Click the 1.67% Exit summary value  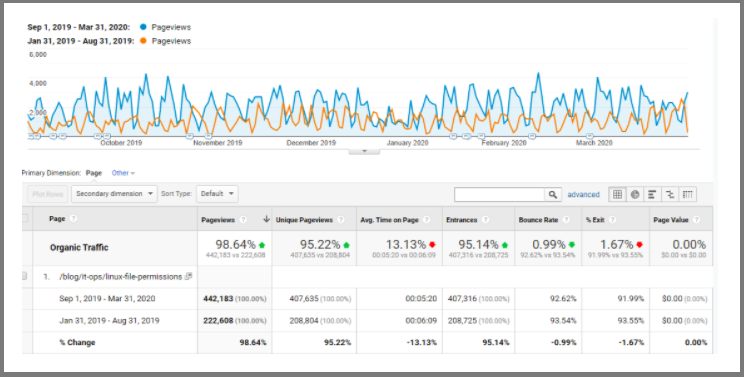click(617, 245)
